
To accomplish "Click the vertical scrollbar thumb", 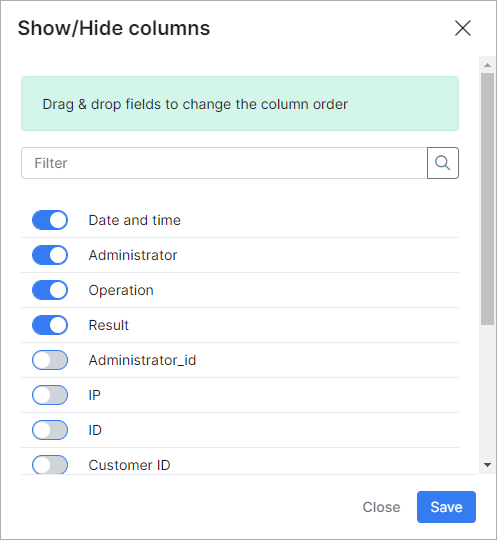I will tap(487, 199).
